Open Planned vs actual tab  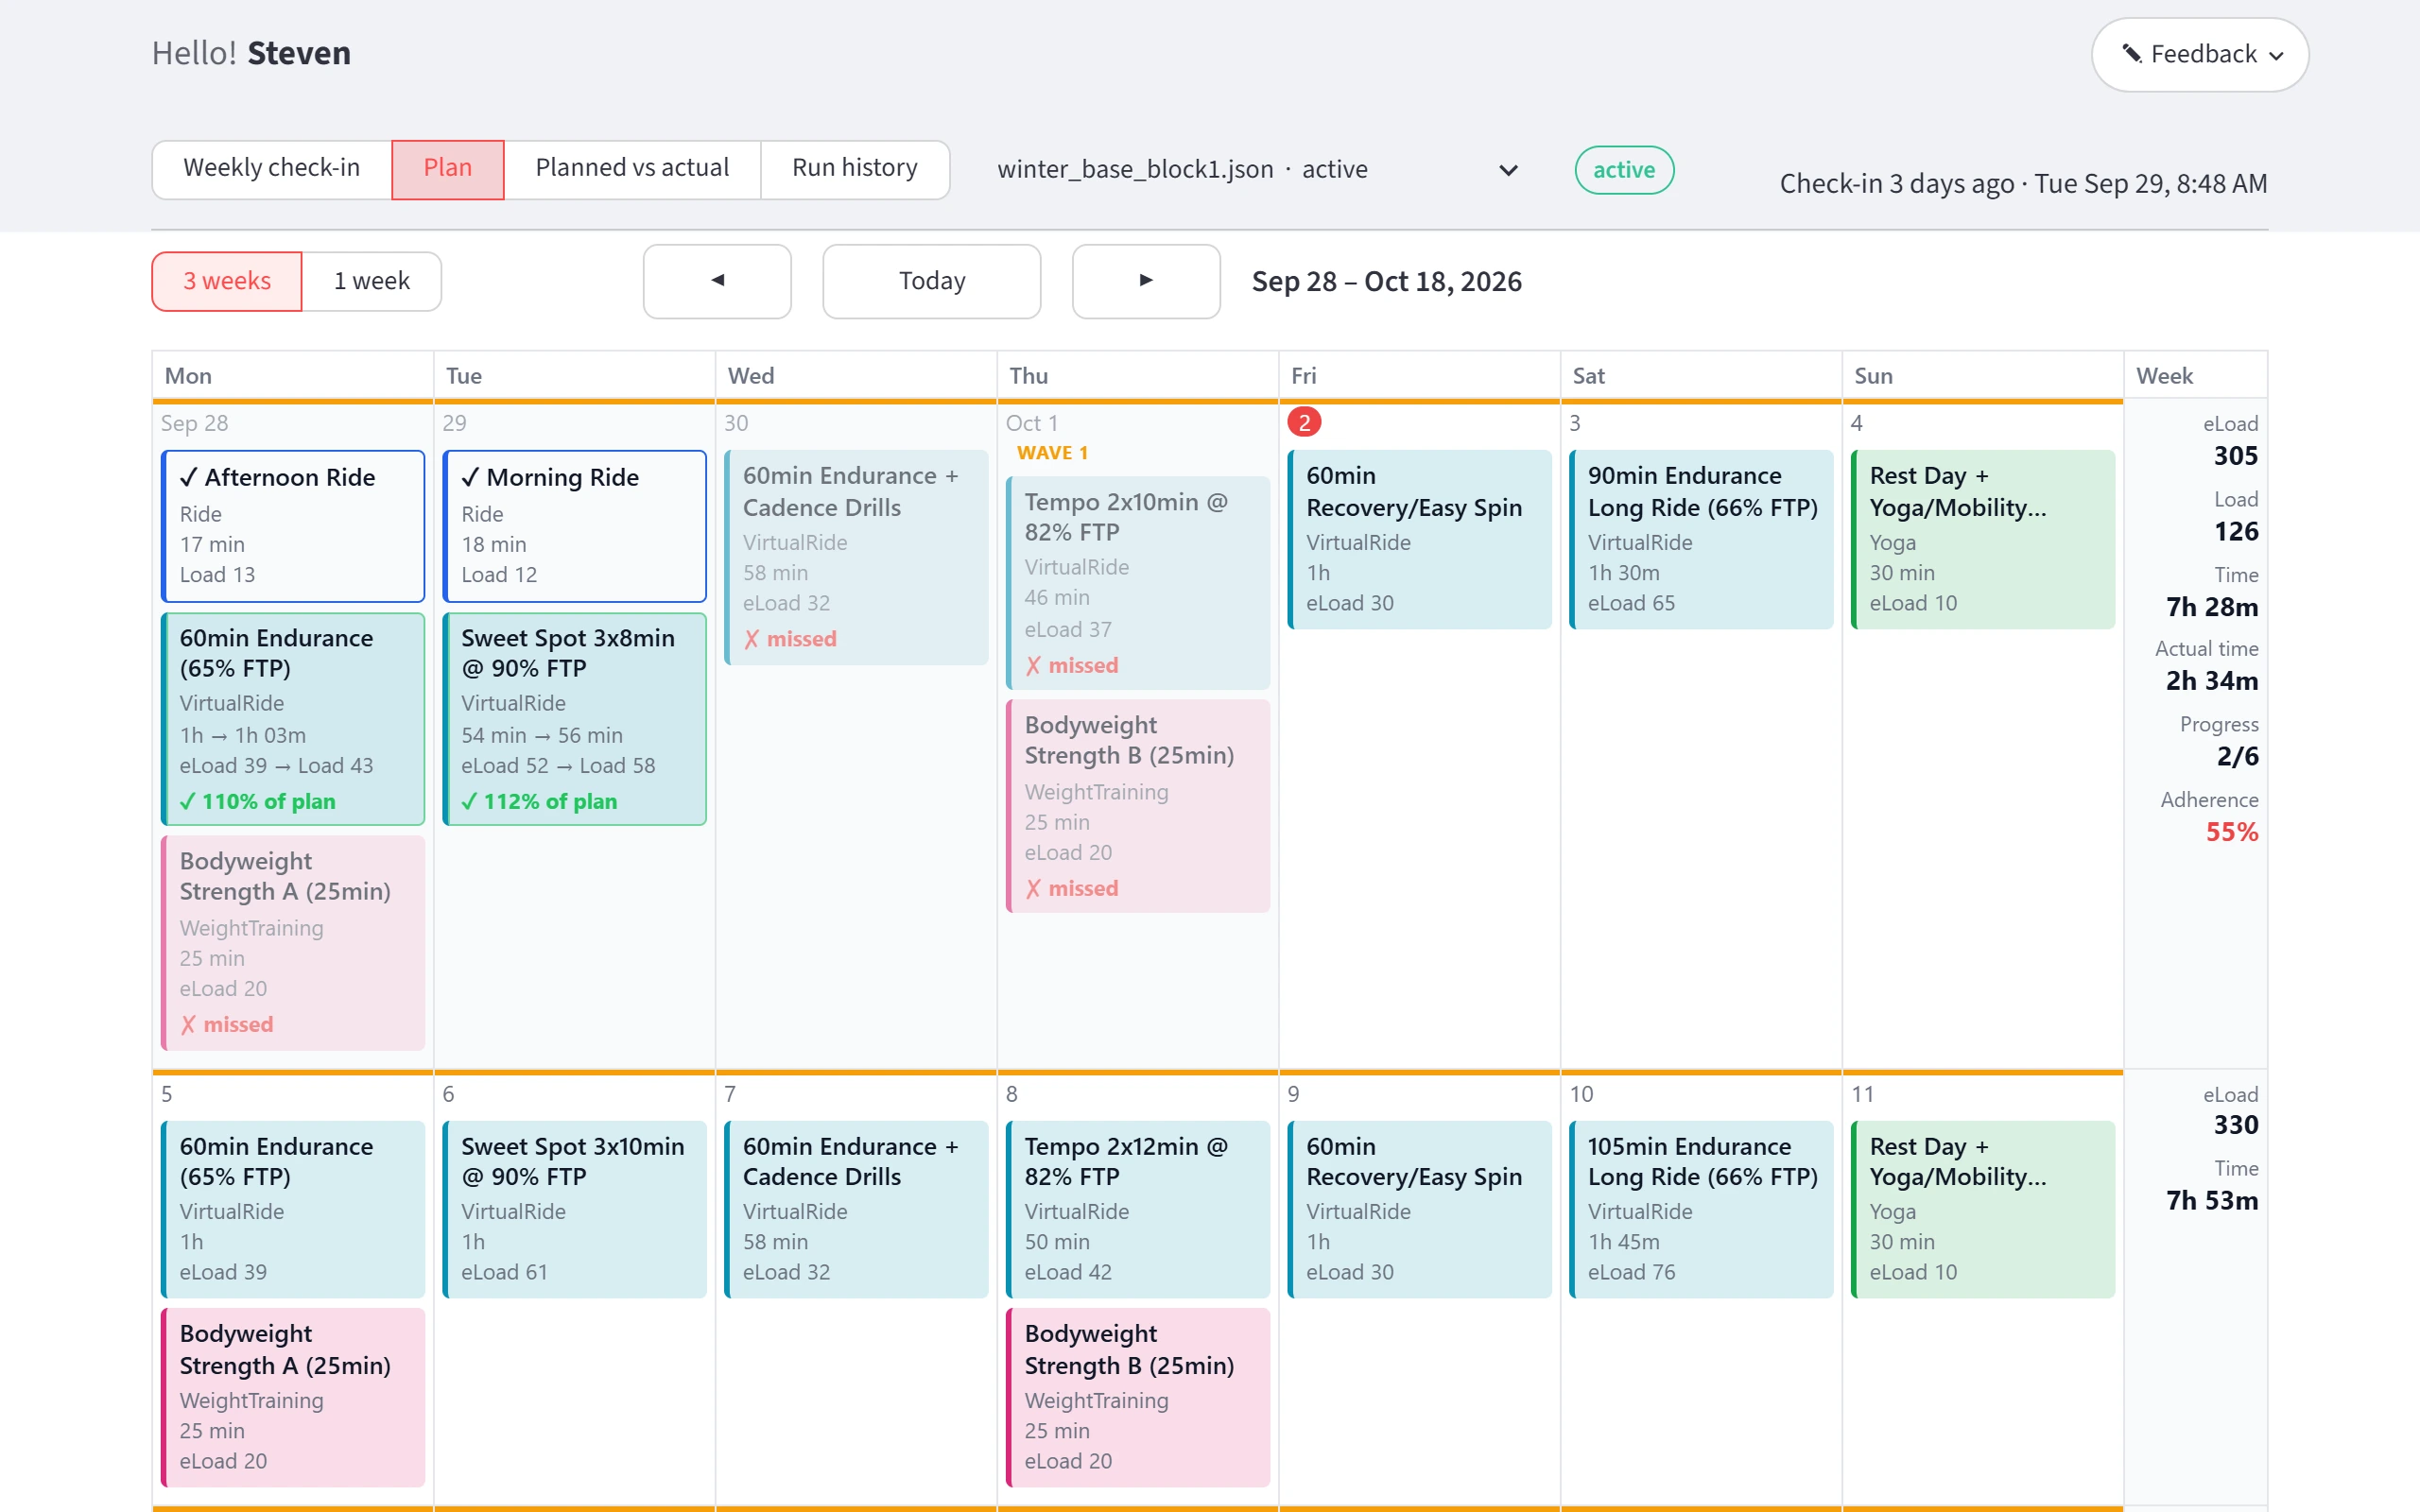coord(632,168)
